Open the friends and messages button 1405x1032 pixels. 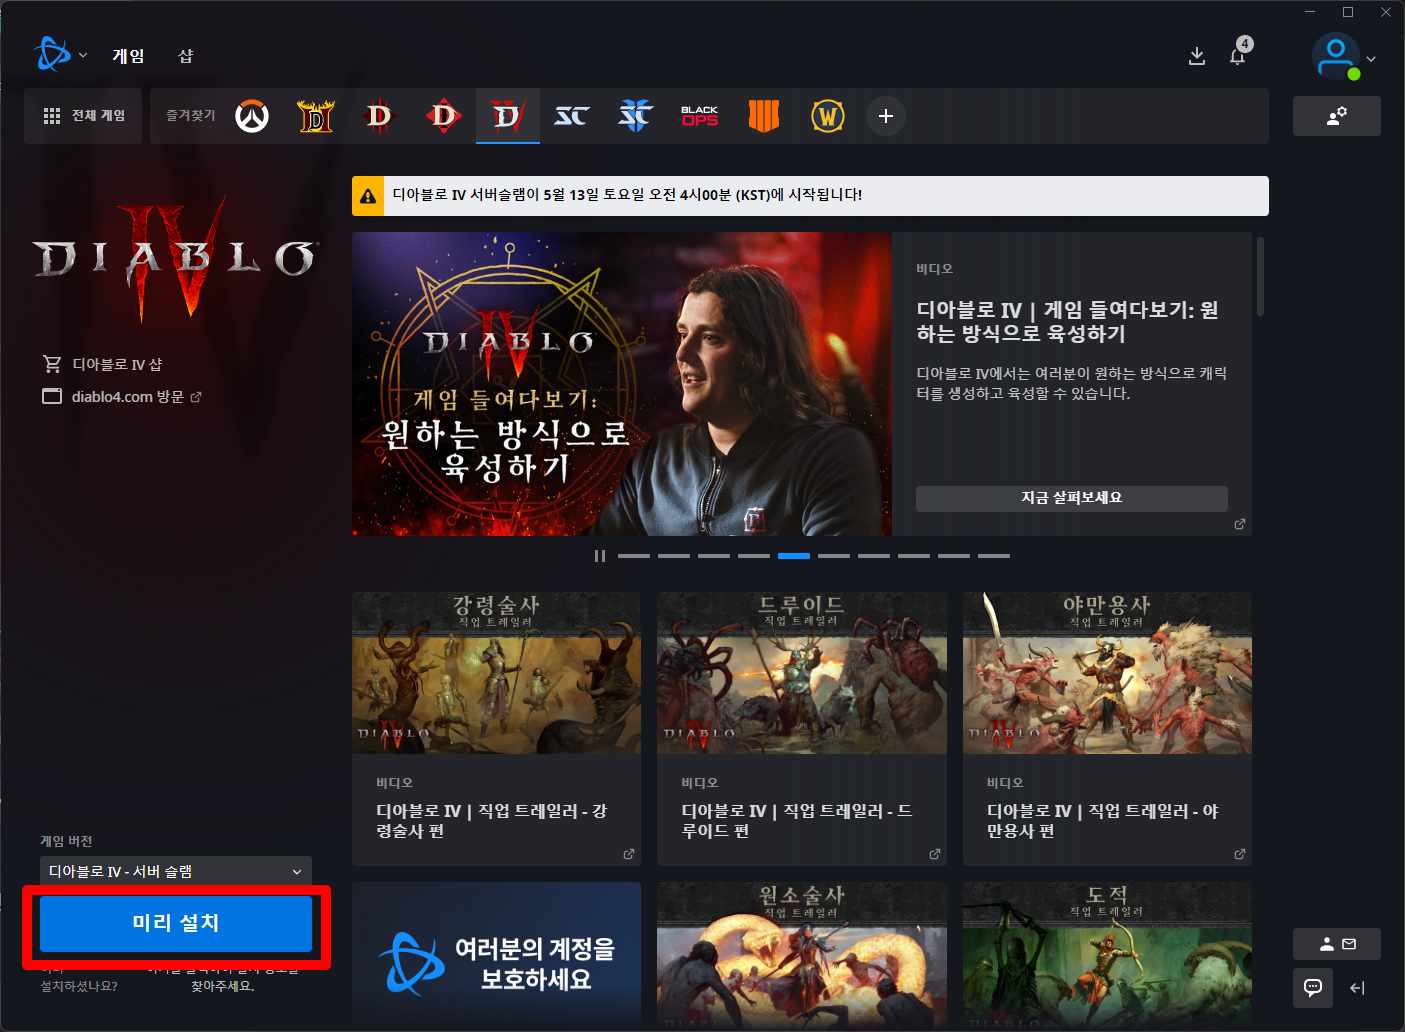click(x=1337, y=944)
